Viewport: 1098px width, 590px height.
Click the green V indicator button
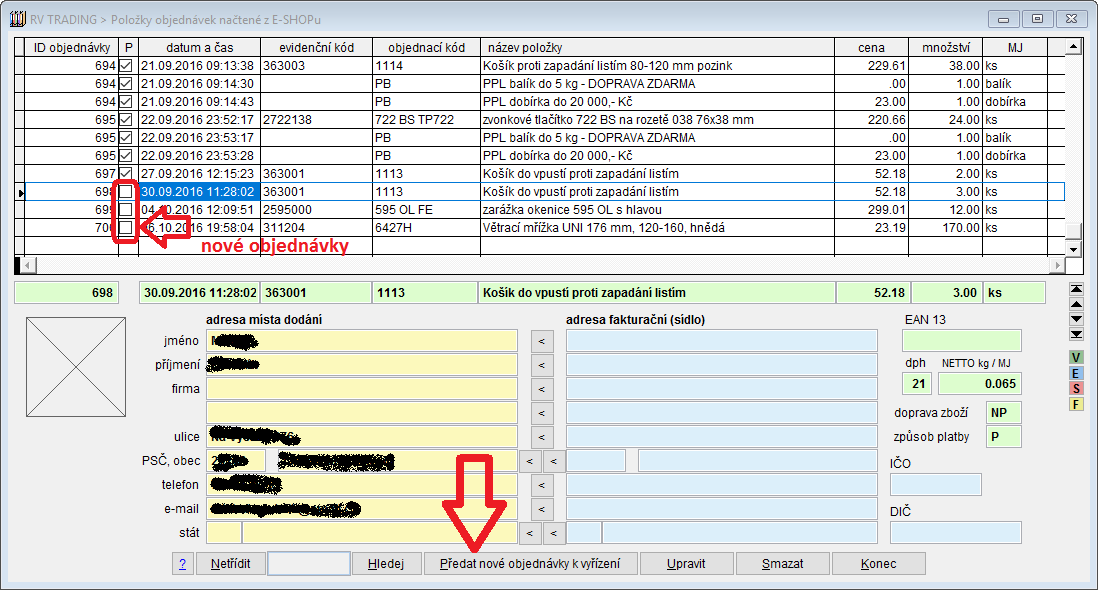click(x=1076, y=358)
